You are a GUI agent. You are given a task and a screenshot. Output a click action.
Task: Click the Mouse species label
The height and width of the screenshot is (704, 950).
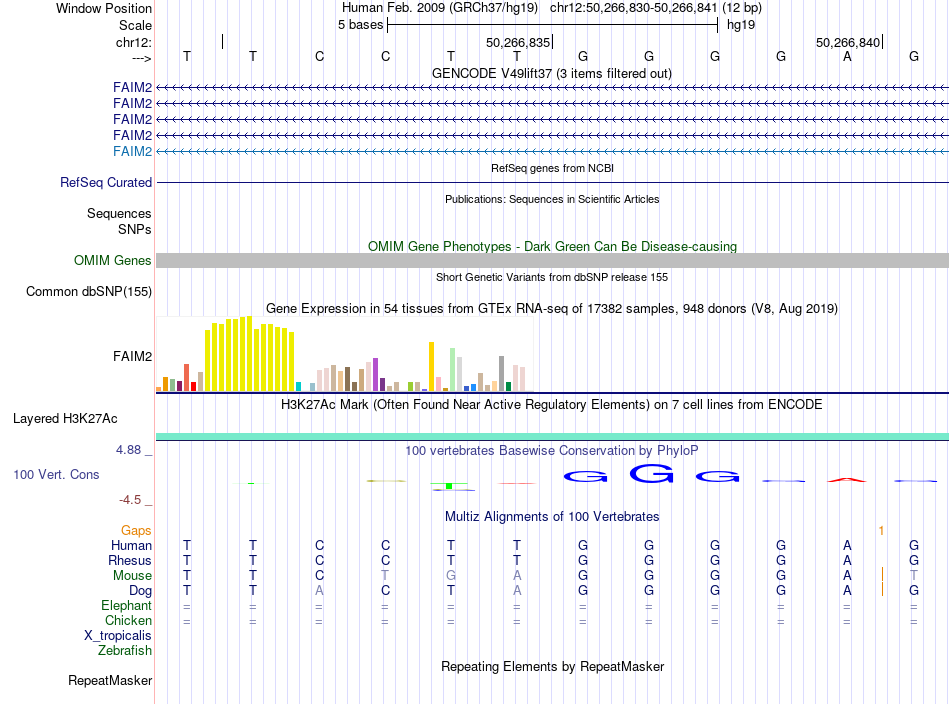pos(132,576)
